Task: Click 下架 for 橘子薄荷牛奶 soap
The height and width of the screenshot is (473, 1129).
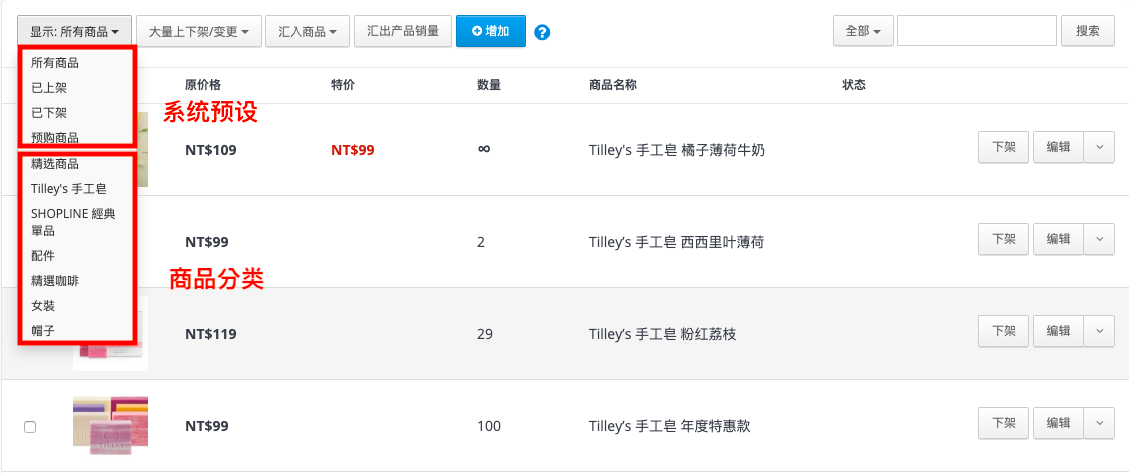Action: tap(1004, 147)
